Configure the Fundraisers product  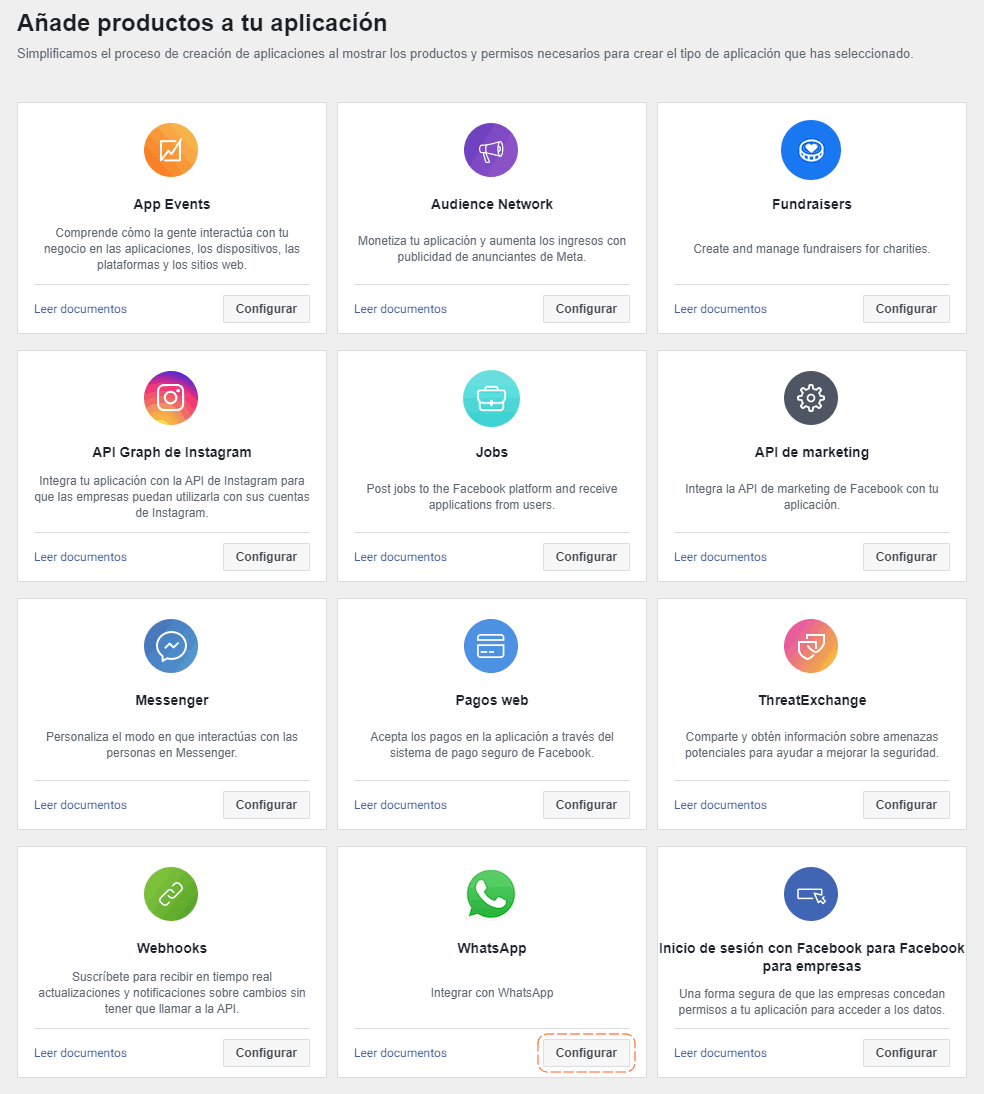[906, 309]
